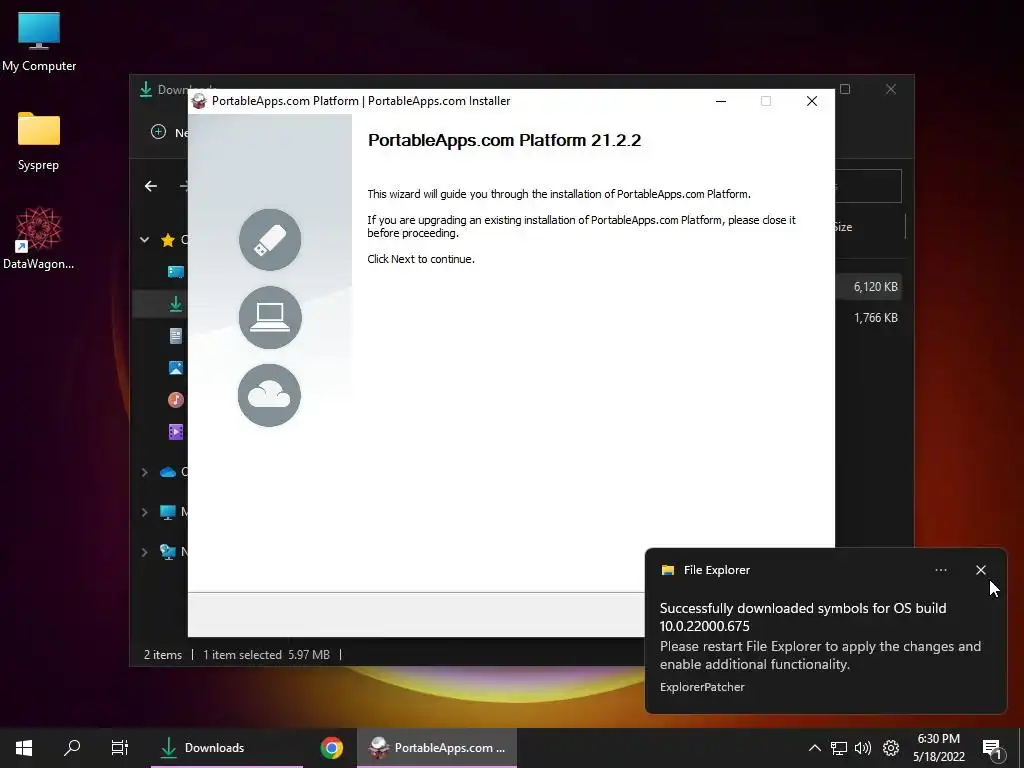The height and width of the screenshot is (768, 1024).
Task: Open network status tray icon
Action: coord(839,748)
